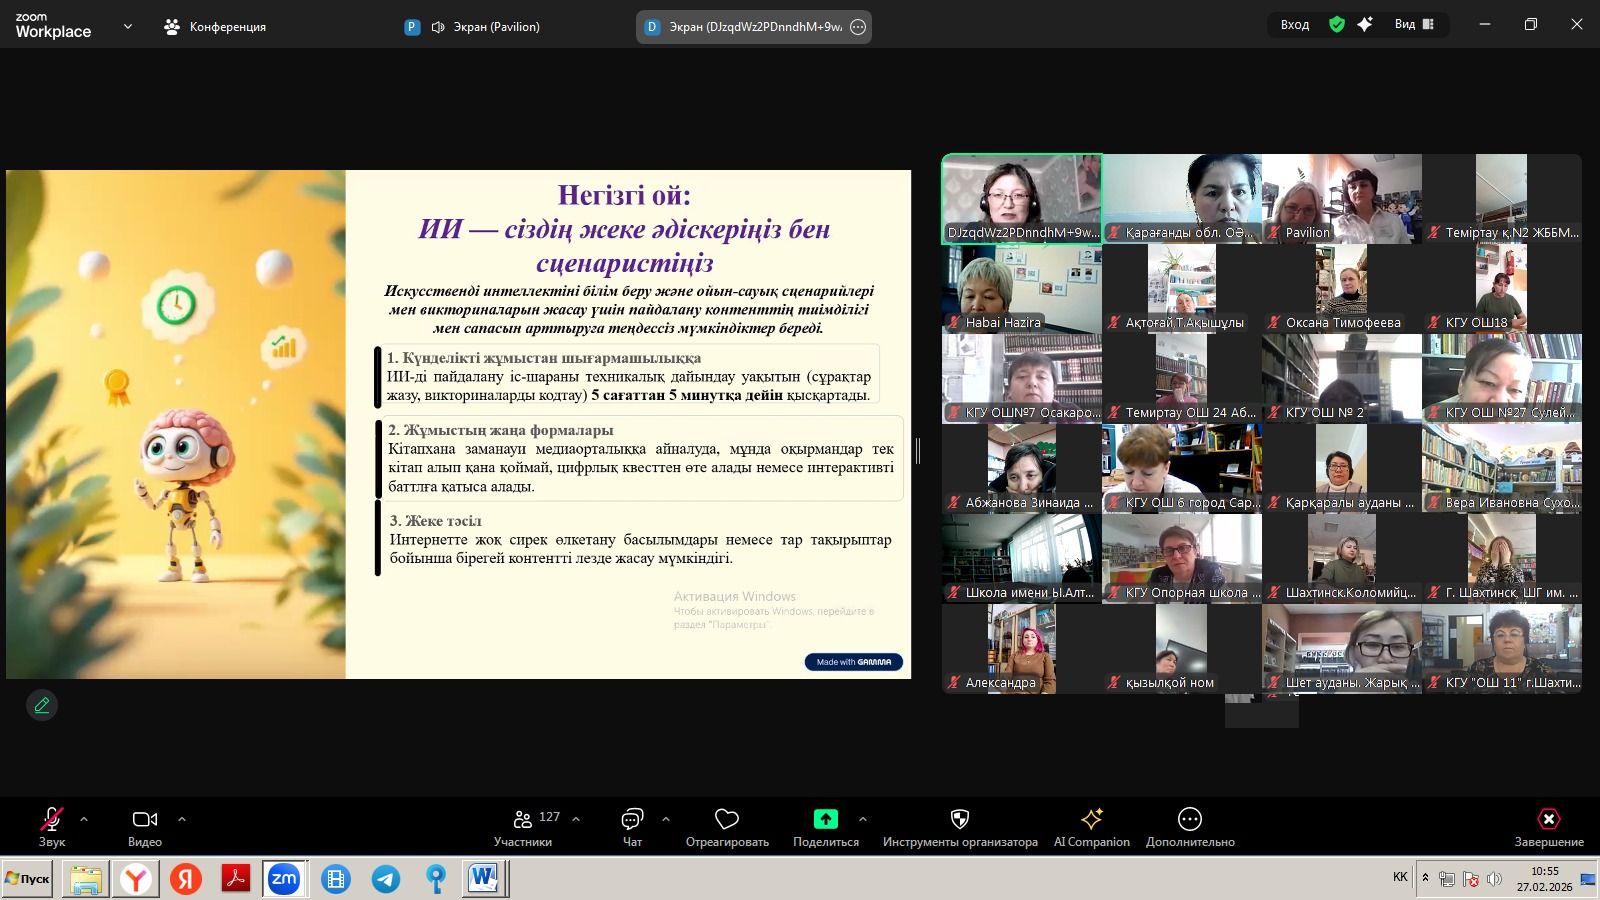
Task: Click the green annotation pencil icon
Action: click(x=42, y=705)
